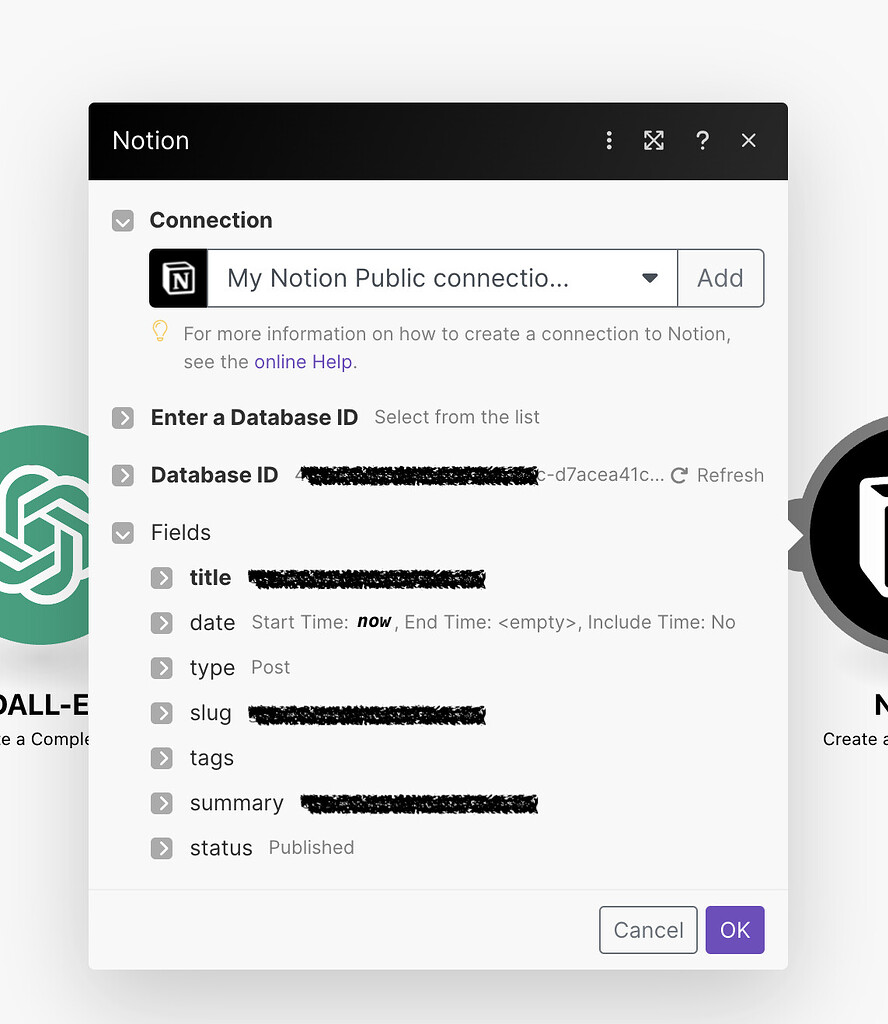Open the connection selection dropdown

[x=649, y=278]
